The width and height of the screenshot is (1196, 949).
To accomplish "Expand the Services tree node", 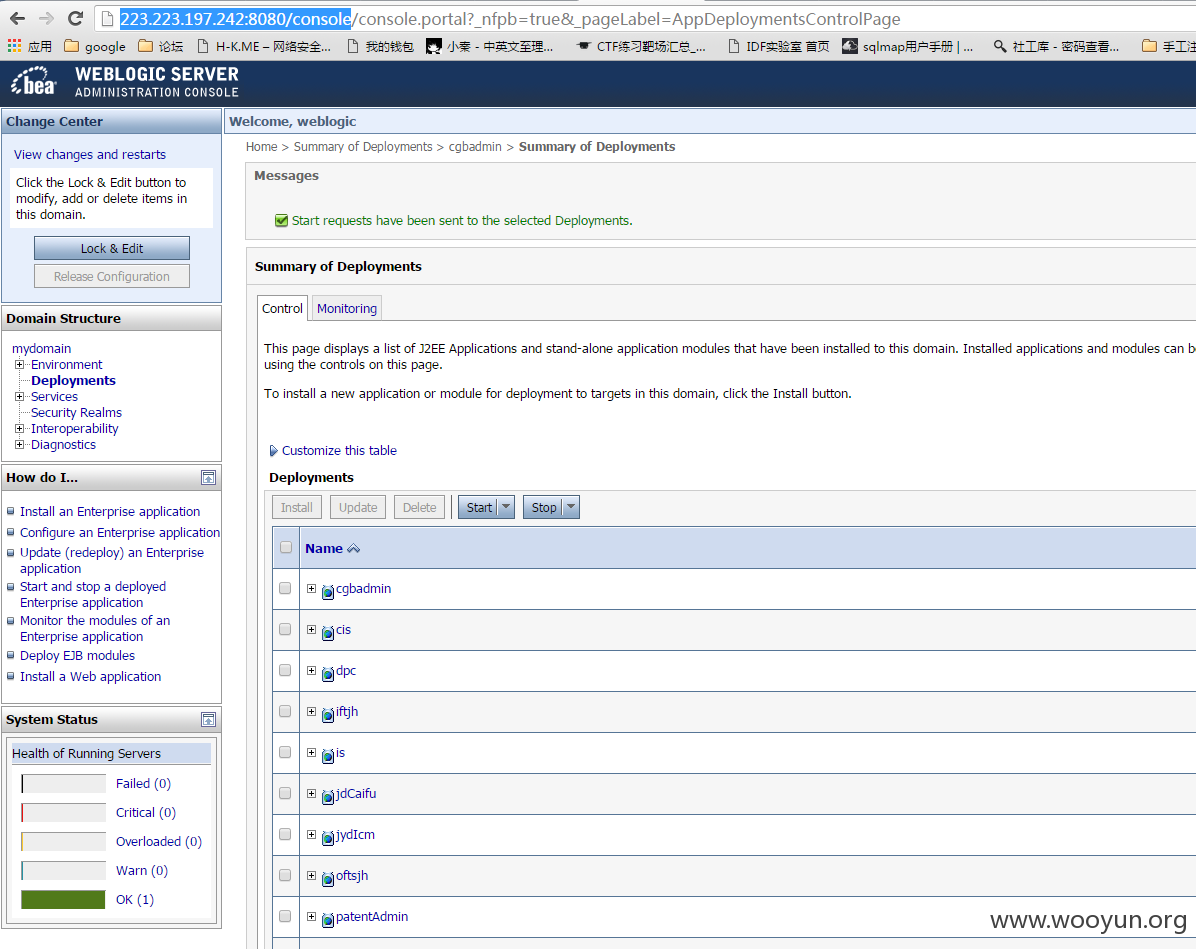I will tap(20, 397).
